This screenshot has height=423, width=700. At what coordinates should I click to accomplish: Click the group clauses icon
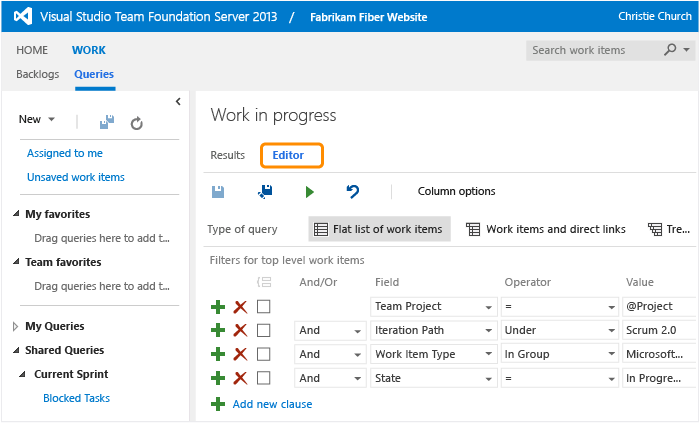tap(264, 282)
